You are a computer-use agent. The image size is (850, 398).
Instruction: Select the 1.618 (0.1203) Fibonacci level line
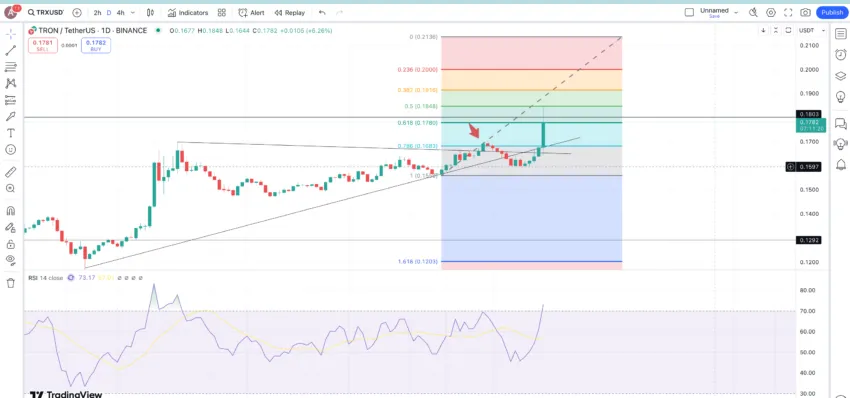531,261
